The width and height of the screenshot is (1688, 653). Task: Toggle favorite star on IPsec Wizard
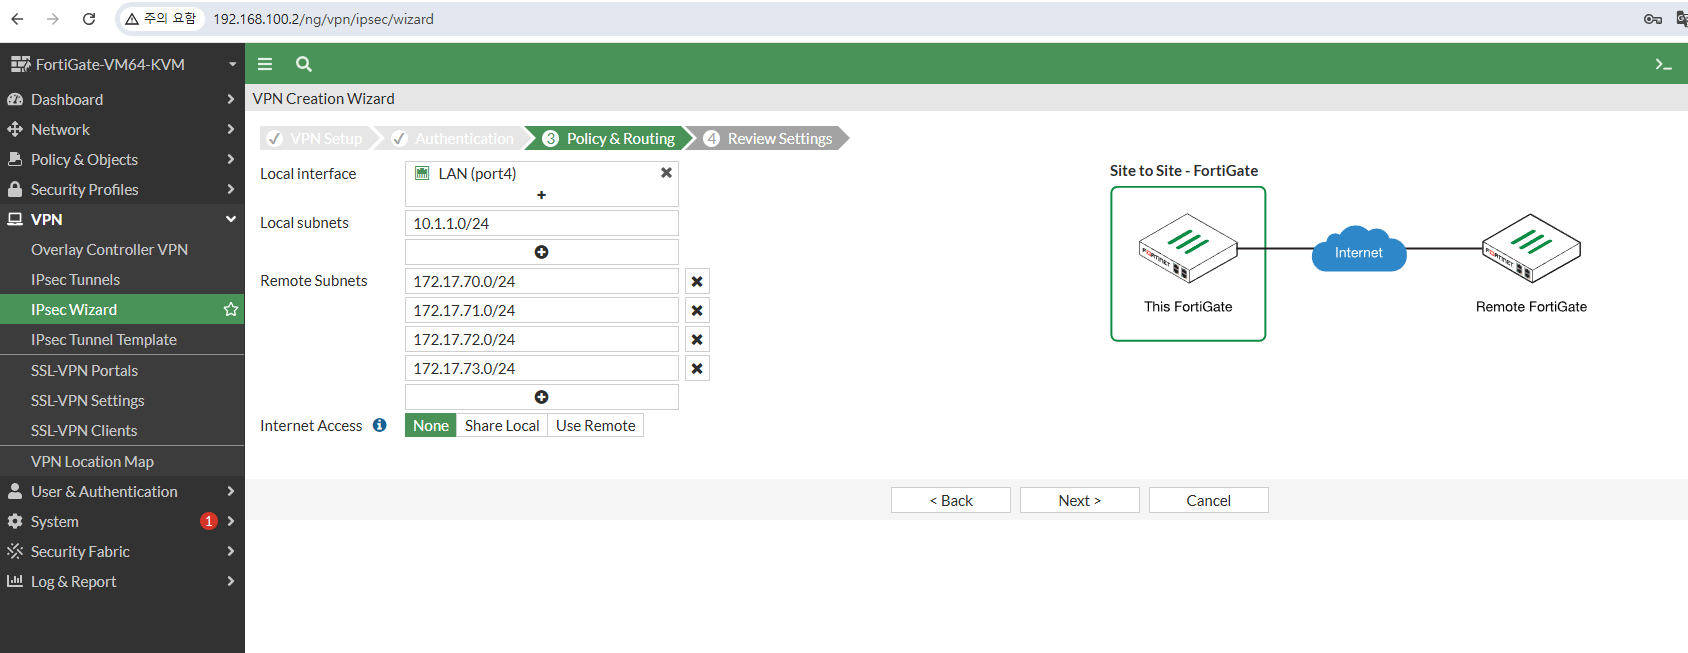[231, 309]
